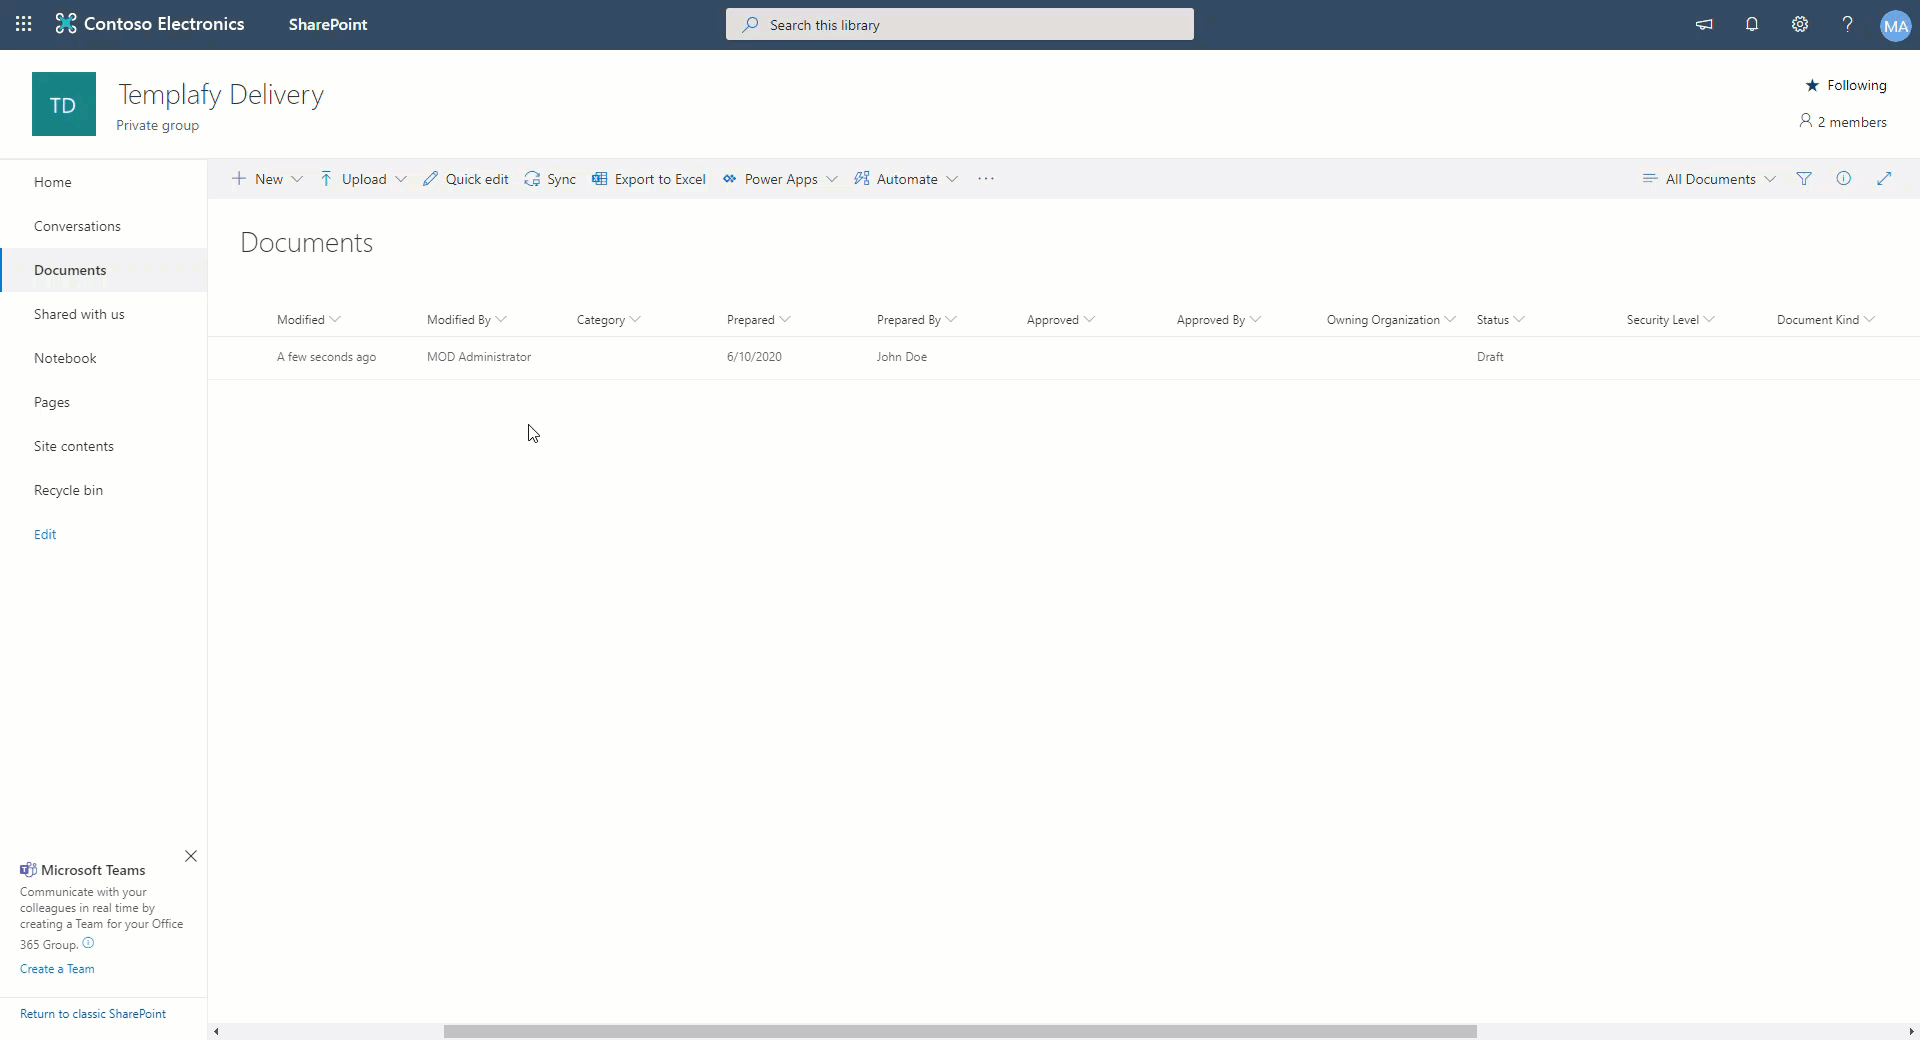The height and width of the screenshot is (1040, 1920).
Task: Click the scroll left arrow
Action: pyautogui.click(x=216, y=1031)
